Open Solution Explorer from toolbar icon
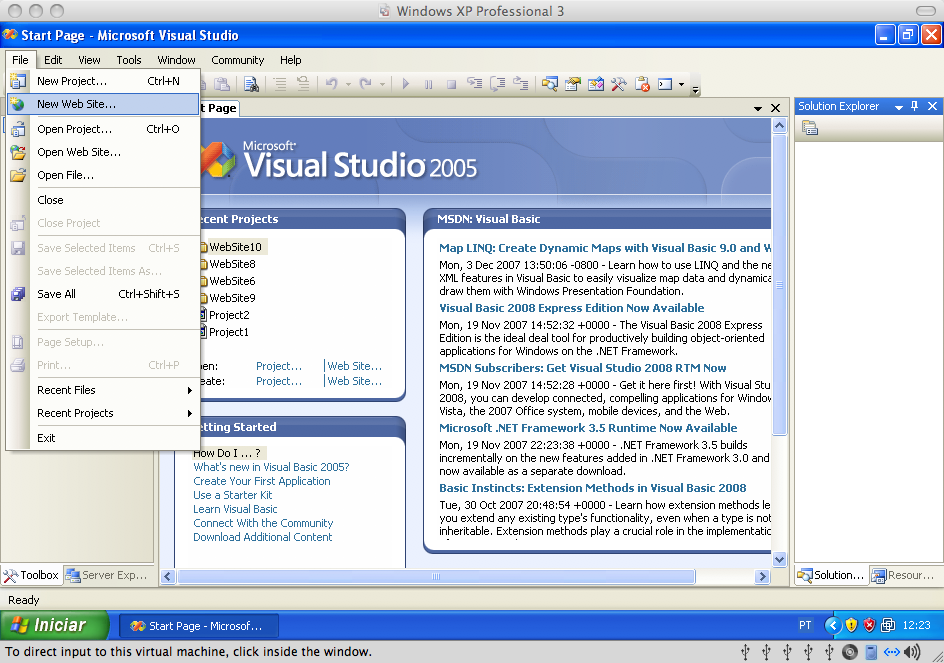944x663 pixels. click(x=549, y=84)
